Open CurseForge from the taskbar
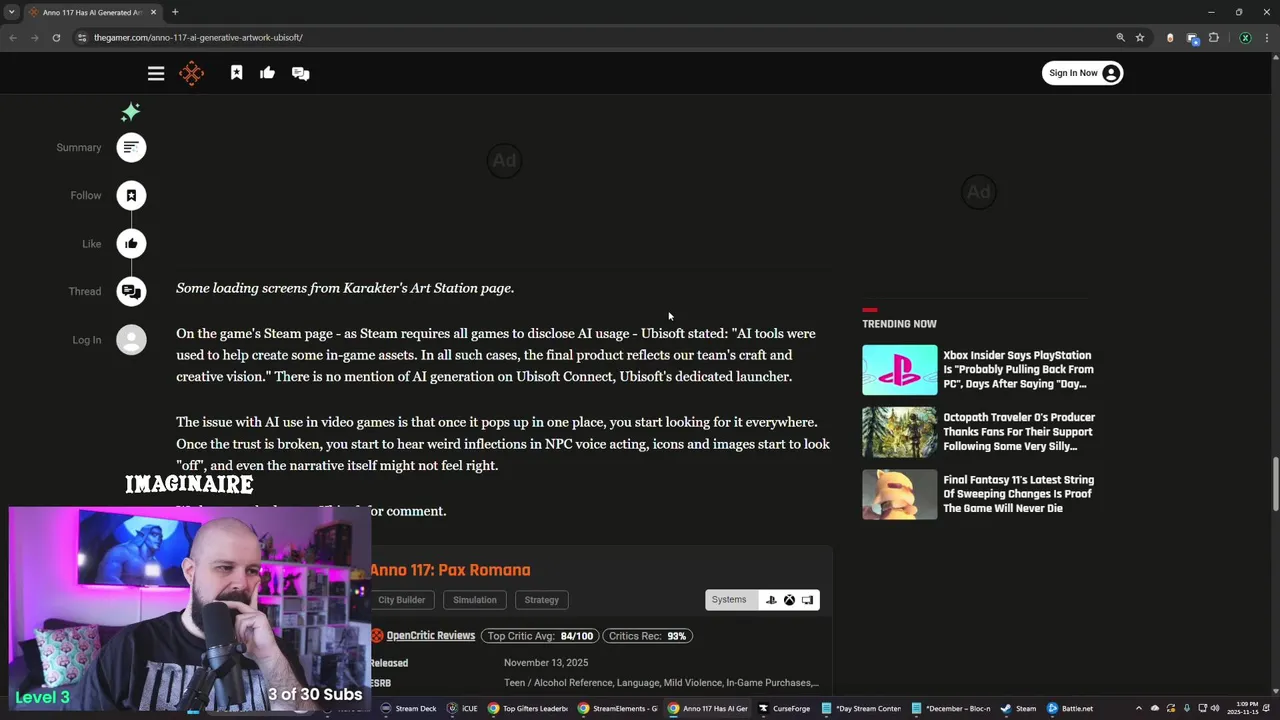This screenshot has height=720, width=1280. coord(784,708)
